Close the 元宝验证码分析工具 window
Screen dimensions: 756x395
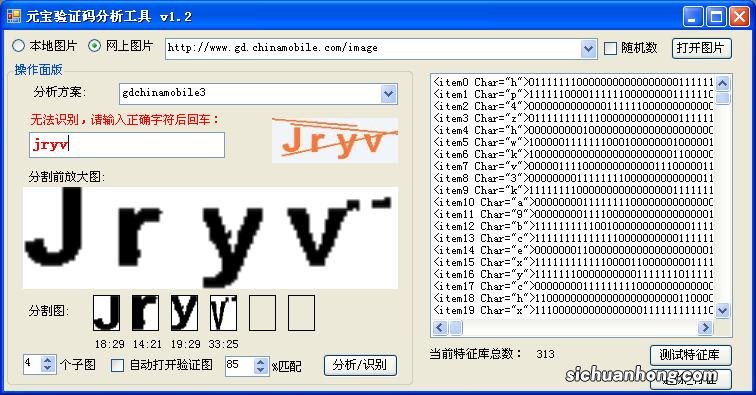click(x=740, y=17)
